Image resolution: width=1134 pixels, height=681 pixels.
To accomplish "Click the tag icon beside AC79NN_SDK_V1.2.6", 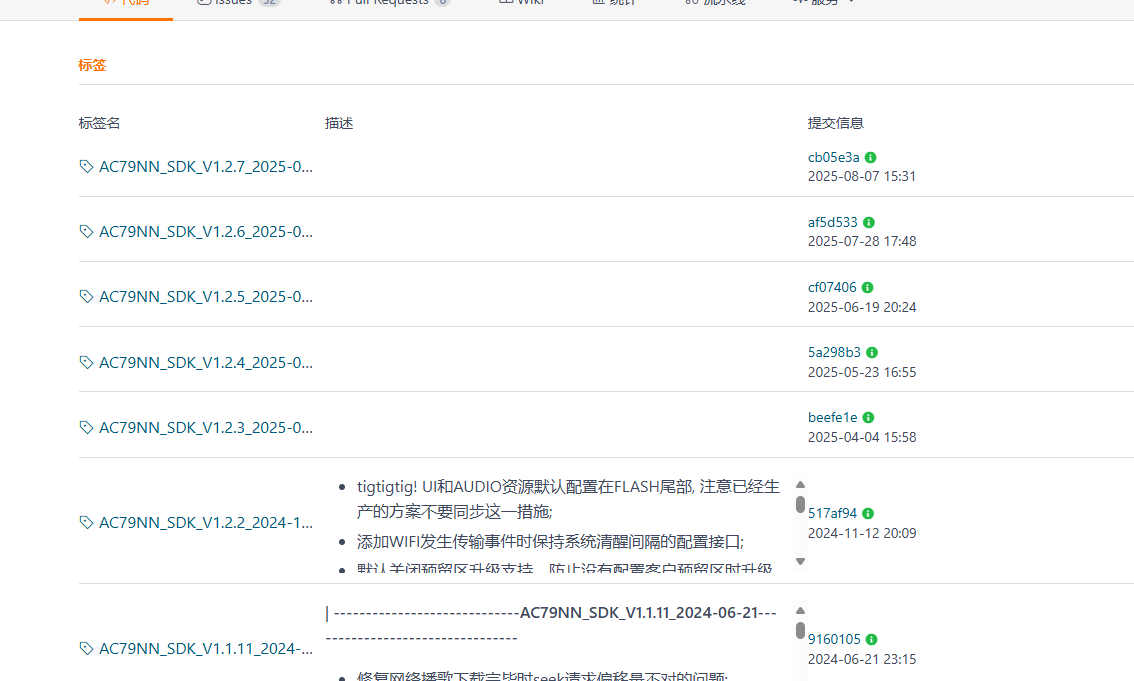I will coord(86,231).
